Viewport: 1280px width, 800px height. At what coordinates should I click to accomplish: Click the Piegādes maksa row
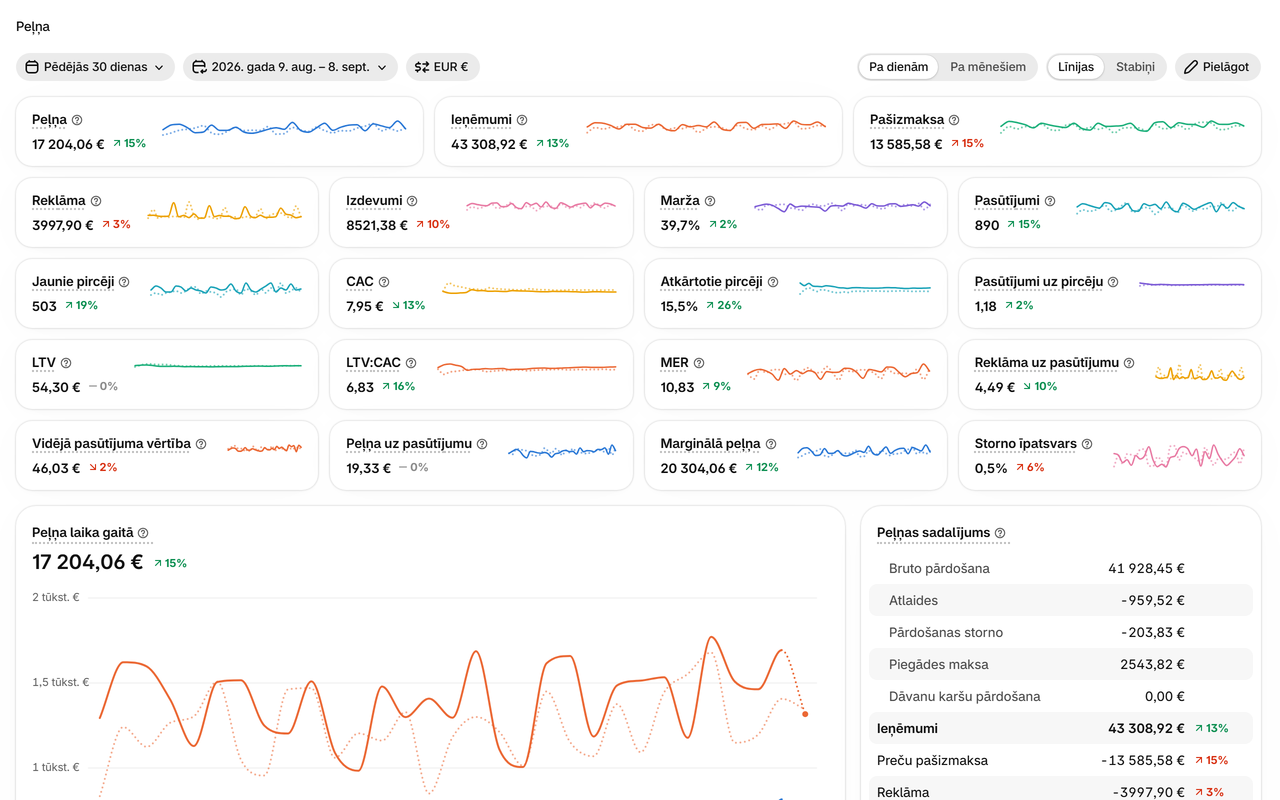tap(1061, 664)
